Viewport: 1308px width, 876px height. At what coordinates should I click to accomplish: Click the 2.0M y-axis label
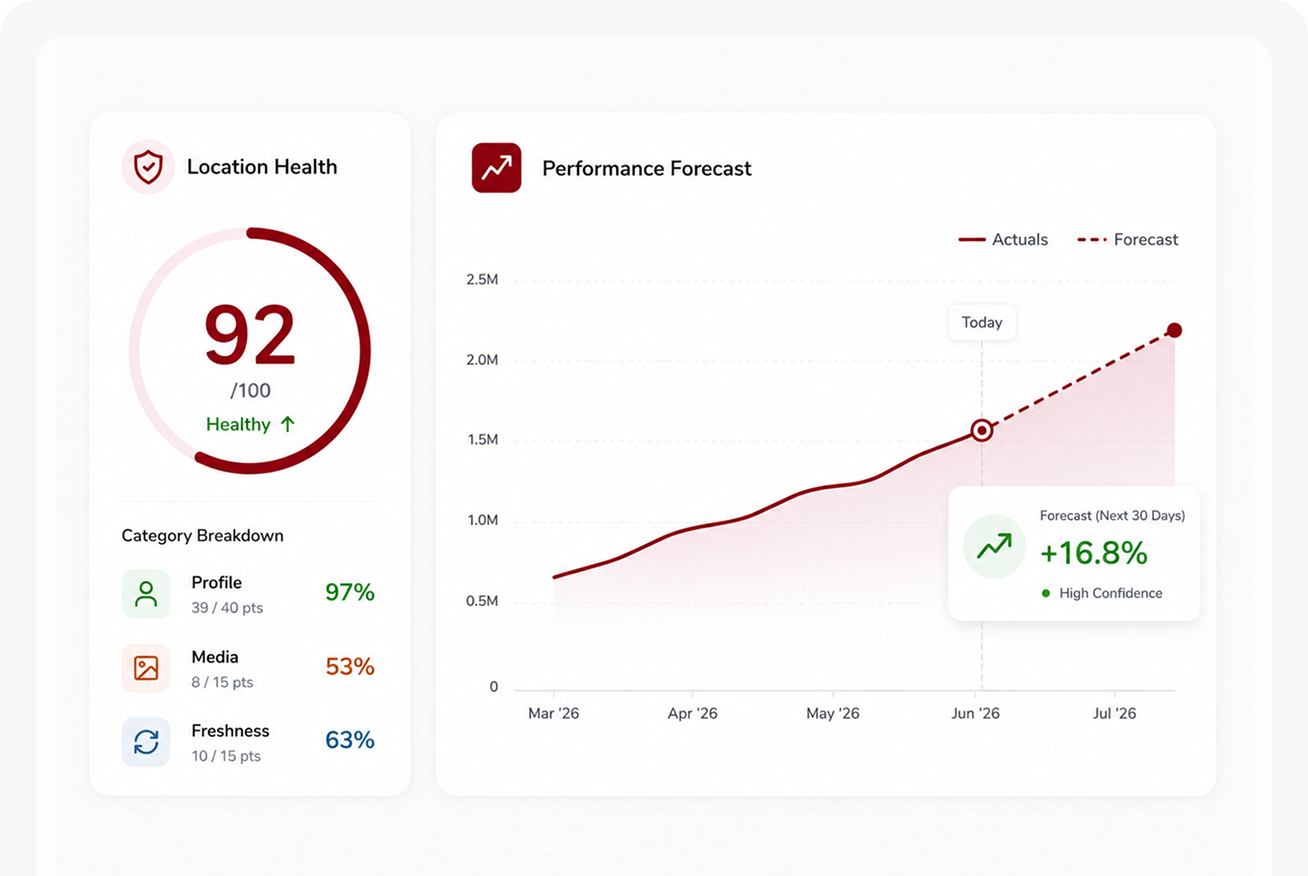tap(482, 360)
